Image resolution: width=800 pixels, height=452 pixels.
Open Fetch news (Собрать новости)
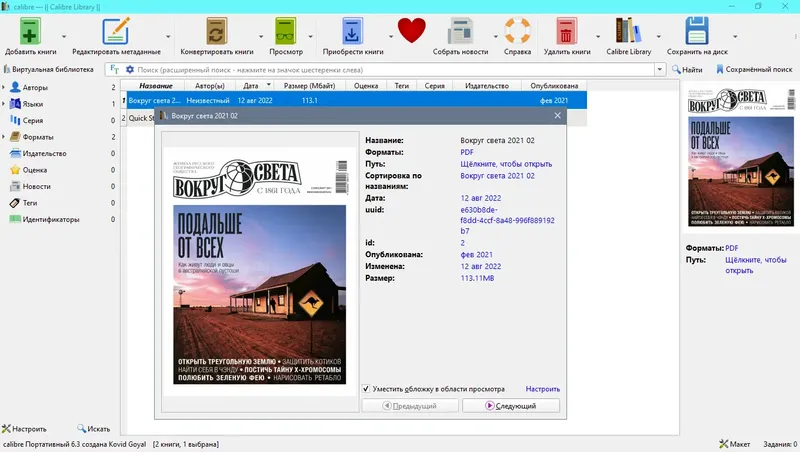coord(460,31)
